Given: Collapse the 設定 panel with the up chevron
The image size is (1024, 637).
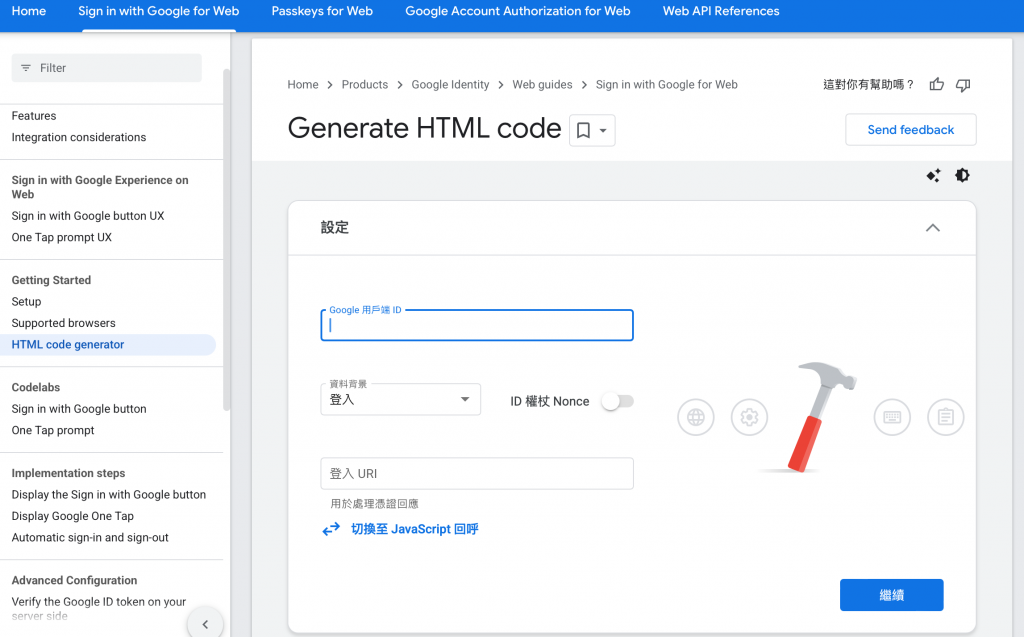Looking at the screenshot, I should click(x=933, y=227).
